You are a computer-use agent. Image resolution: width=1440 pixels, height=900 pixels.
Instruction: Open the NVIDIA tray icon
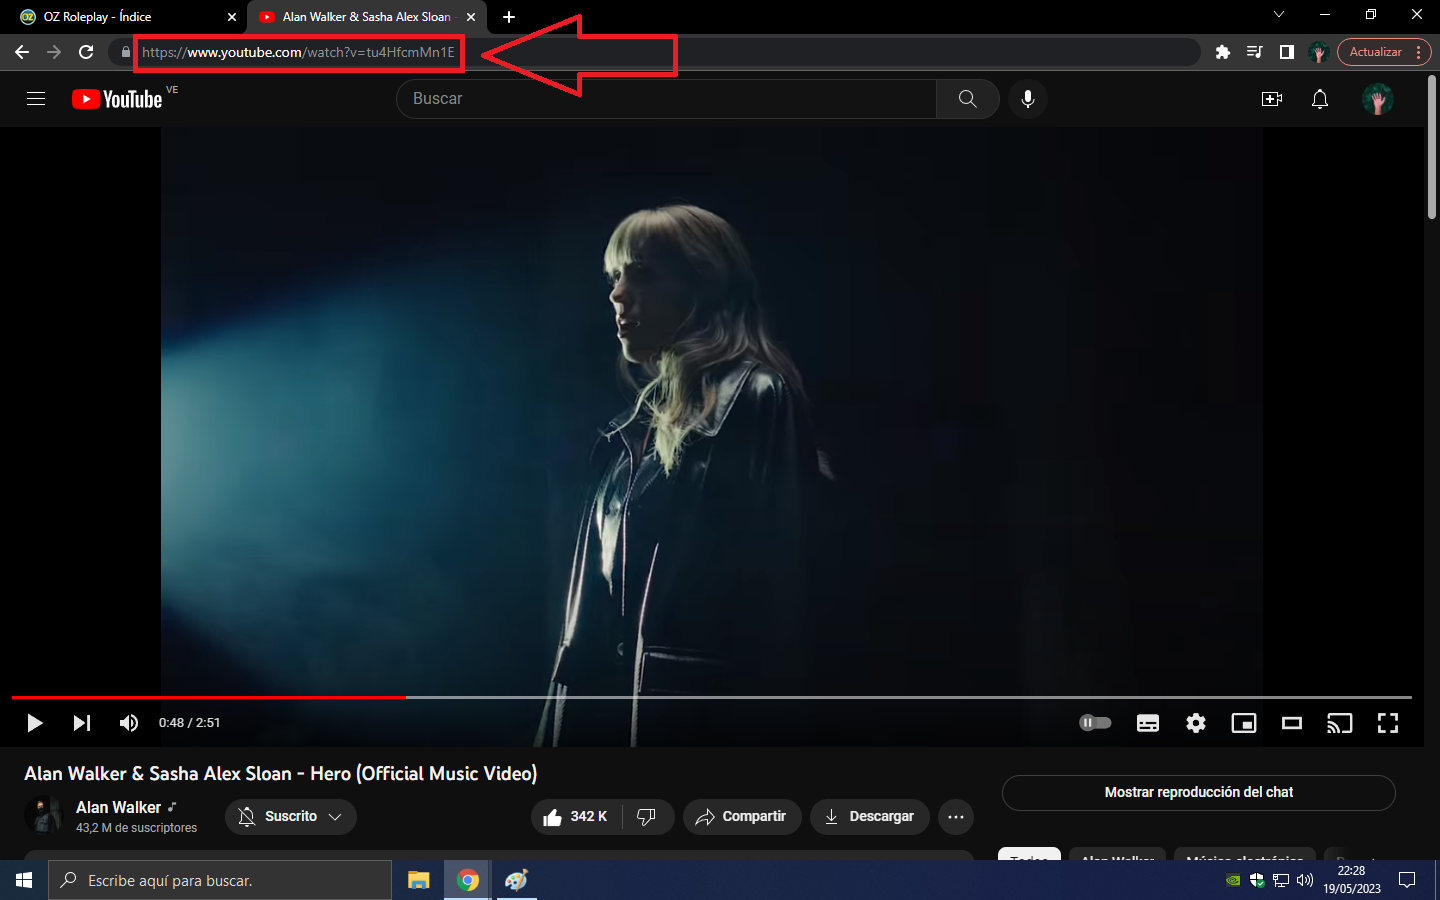pyautogui.click(x=1233, y=880)
